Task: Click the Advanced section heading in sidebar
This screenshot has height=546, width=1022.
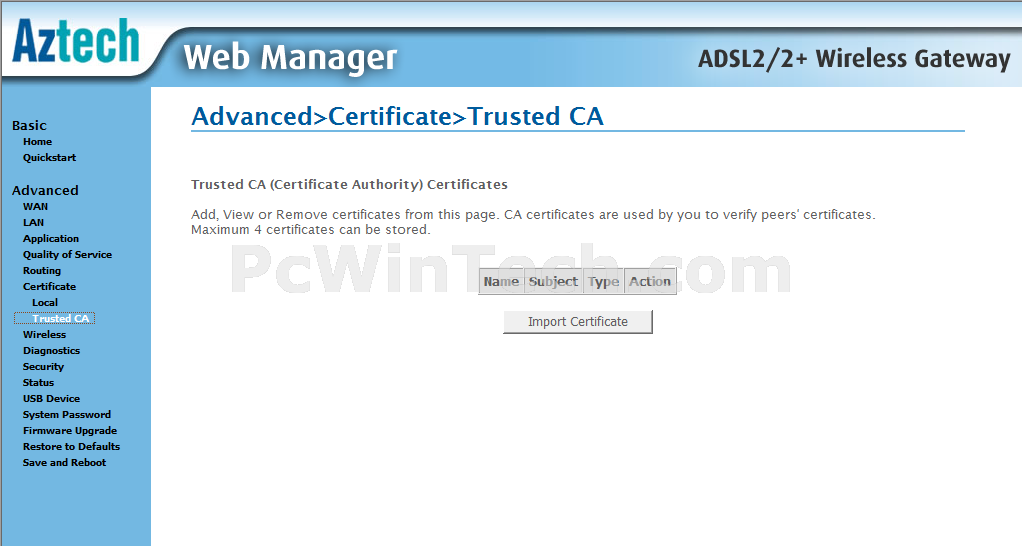Action: (x=45, y=190)
